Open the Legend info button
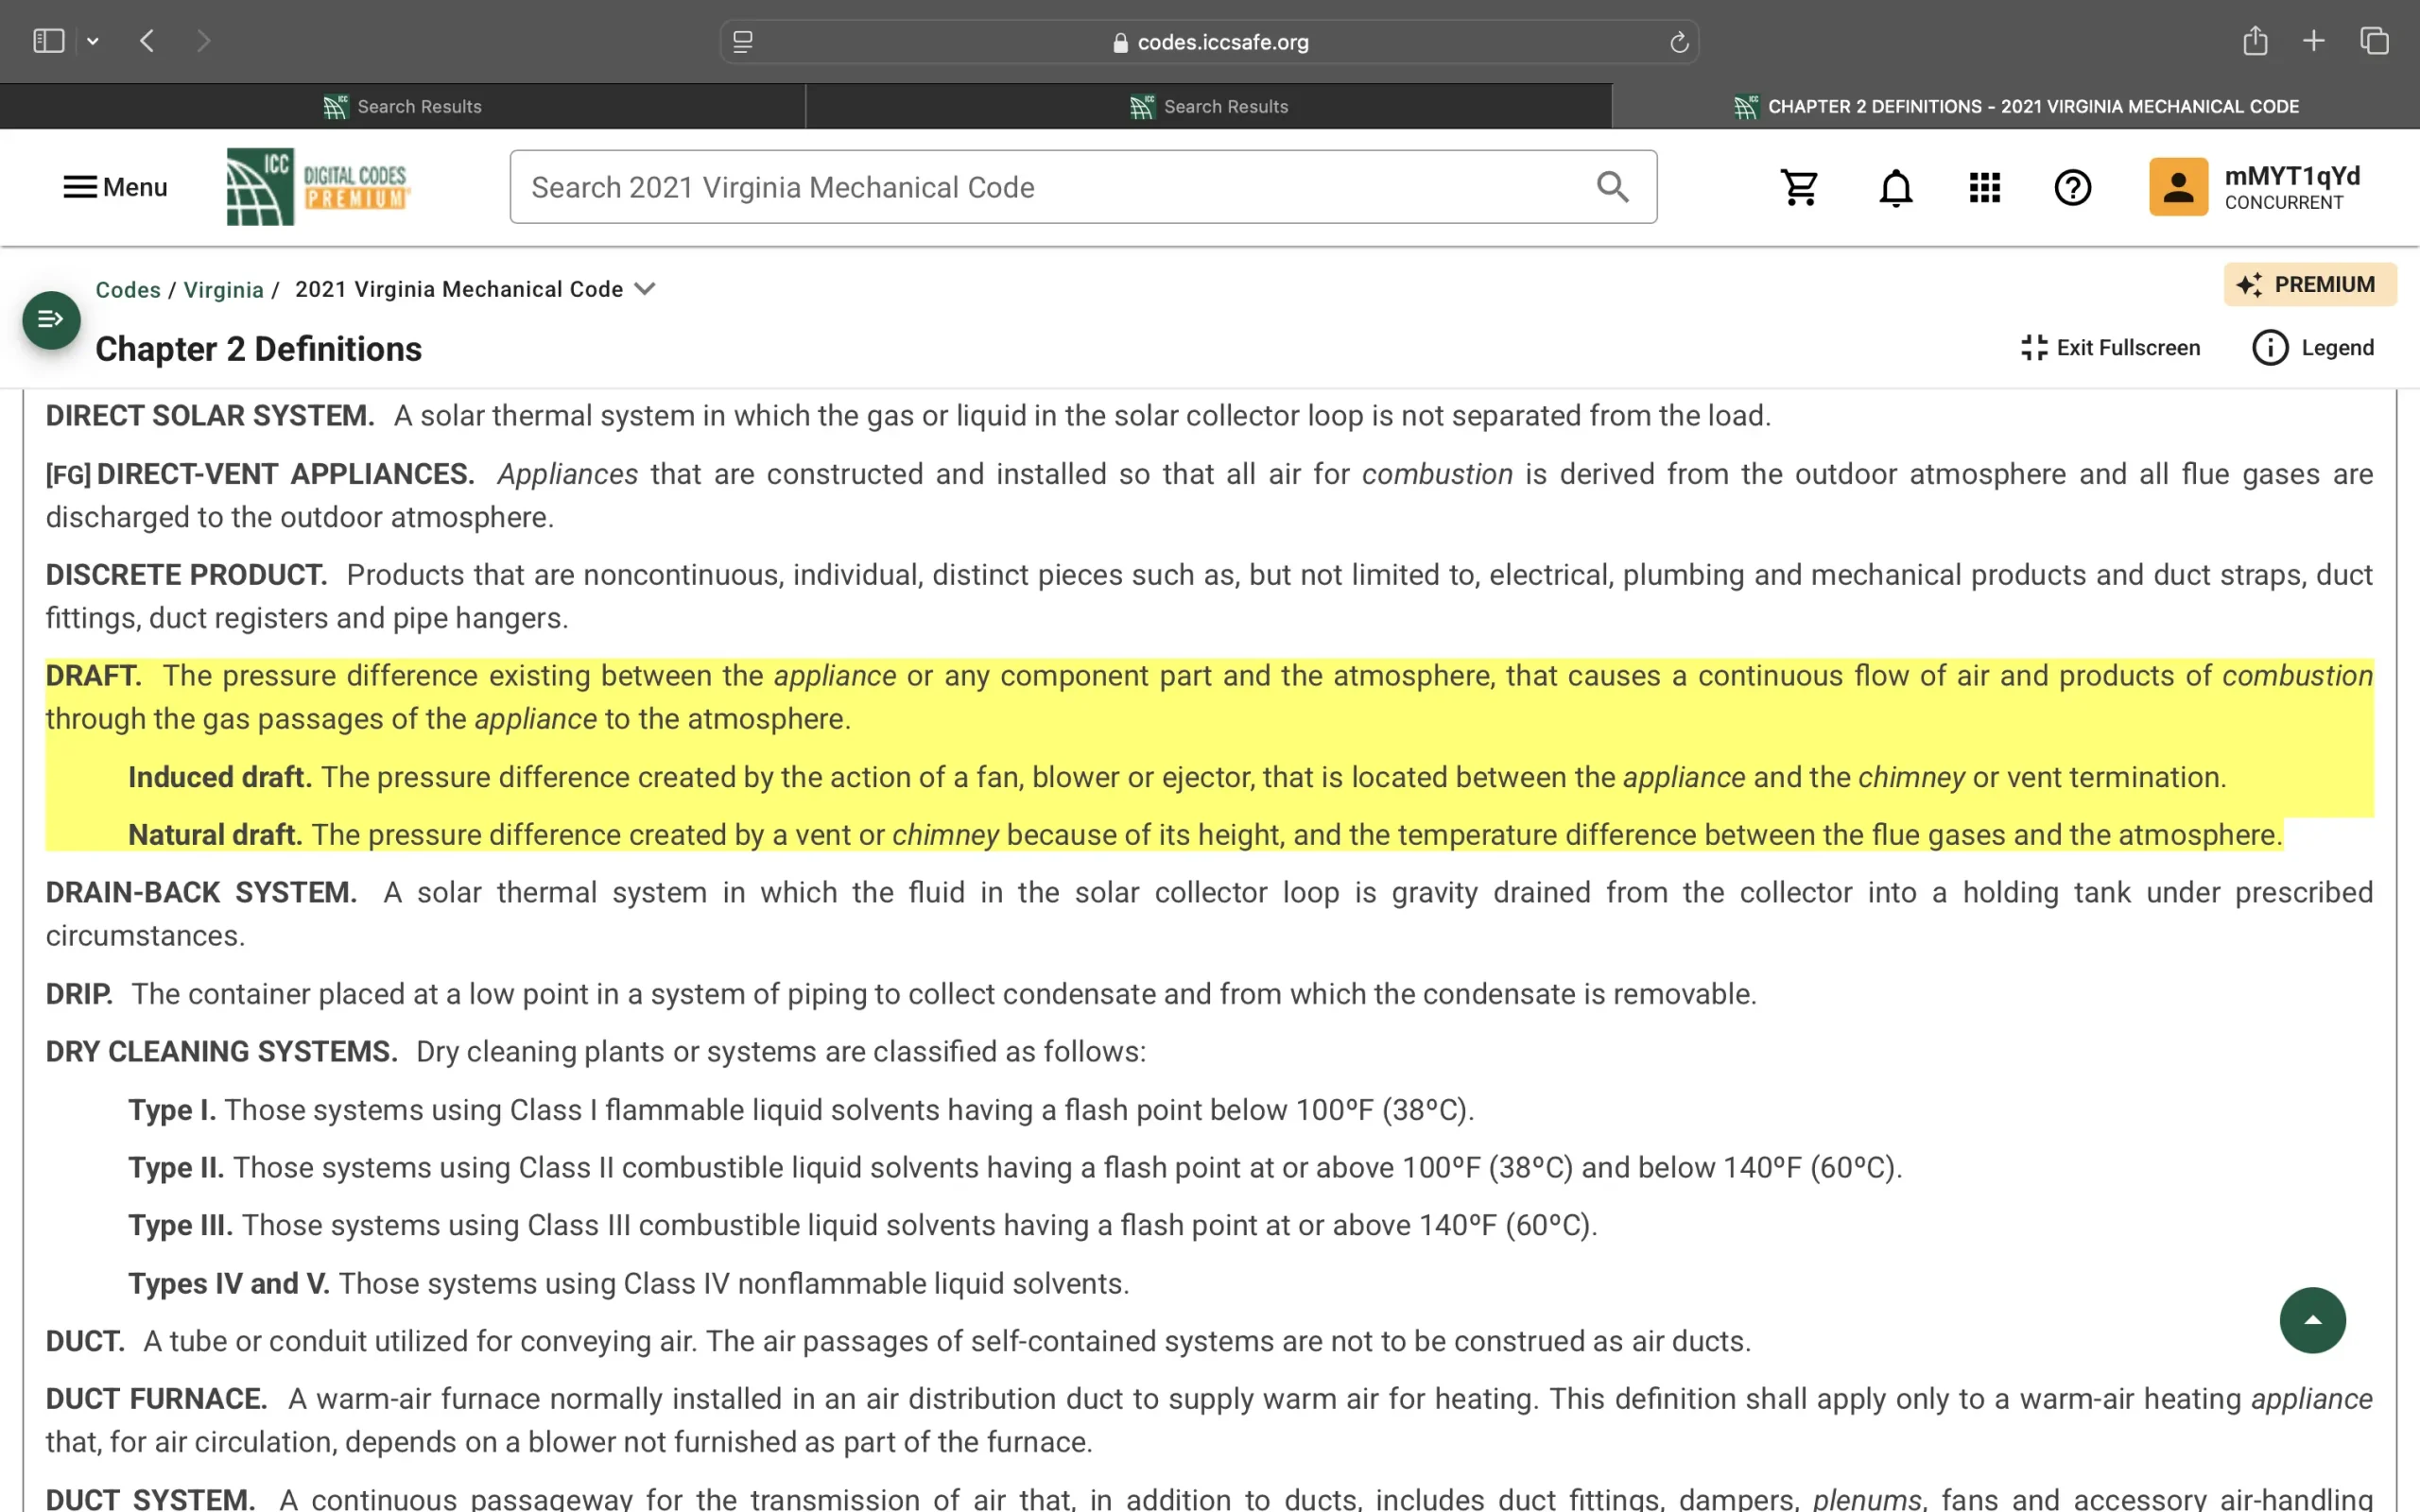The image size is (2420, 1512). [2312, 348]
